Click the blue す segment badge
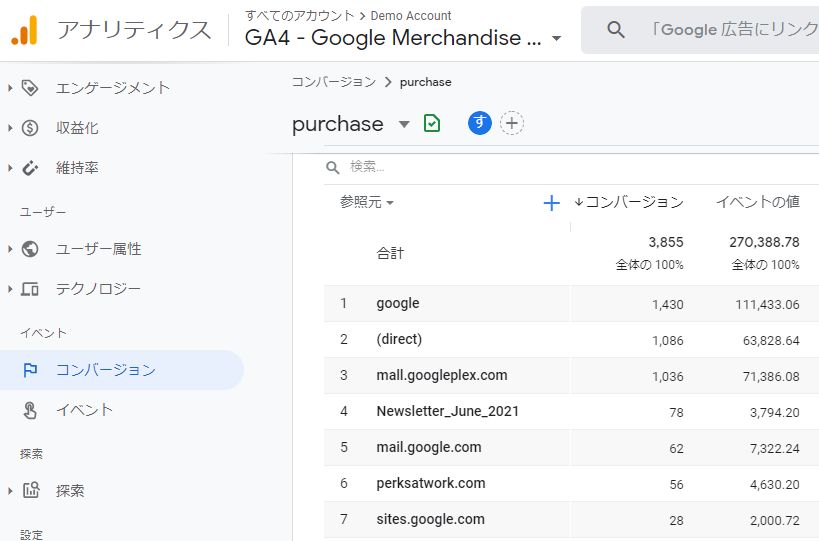 click(479, 123)
